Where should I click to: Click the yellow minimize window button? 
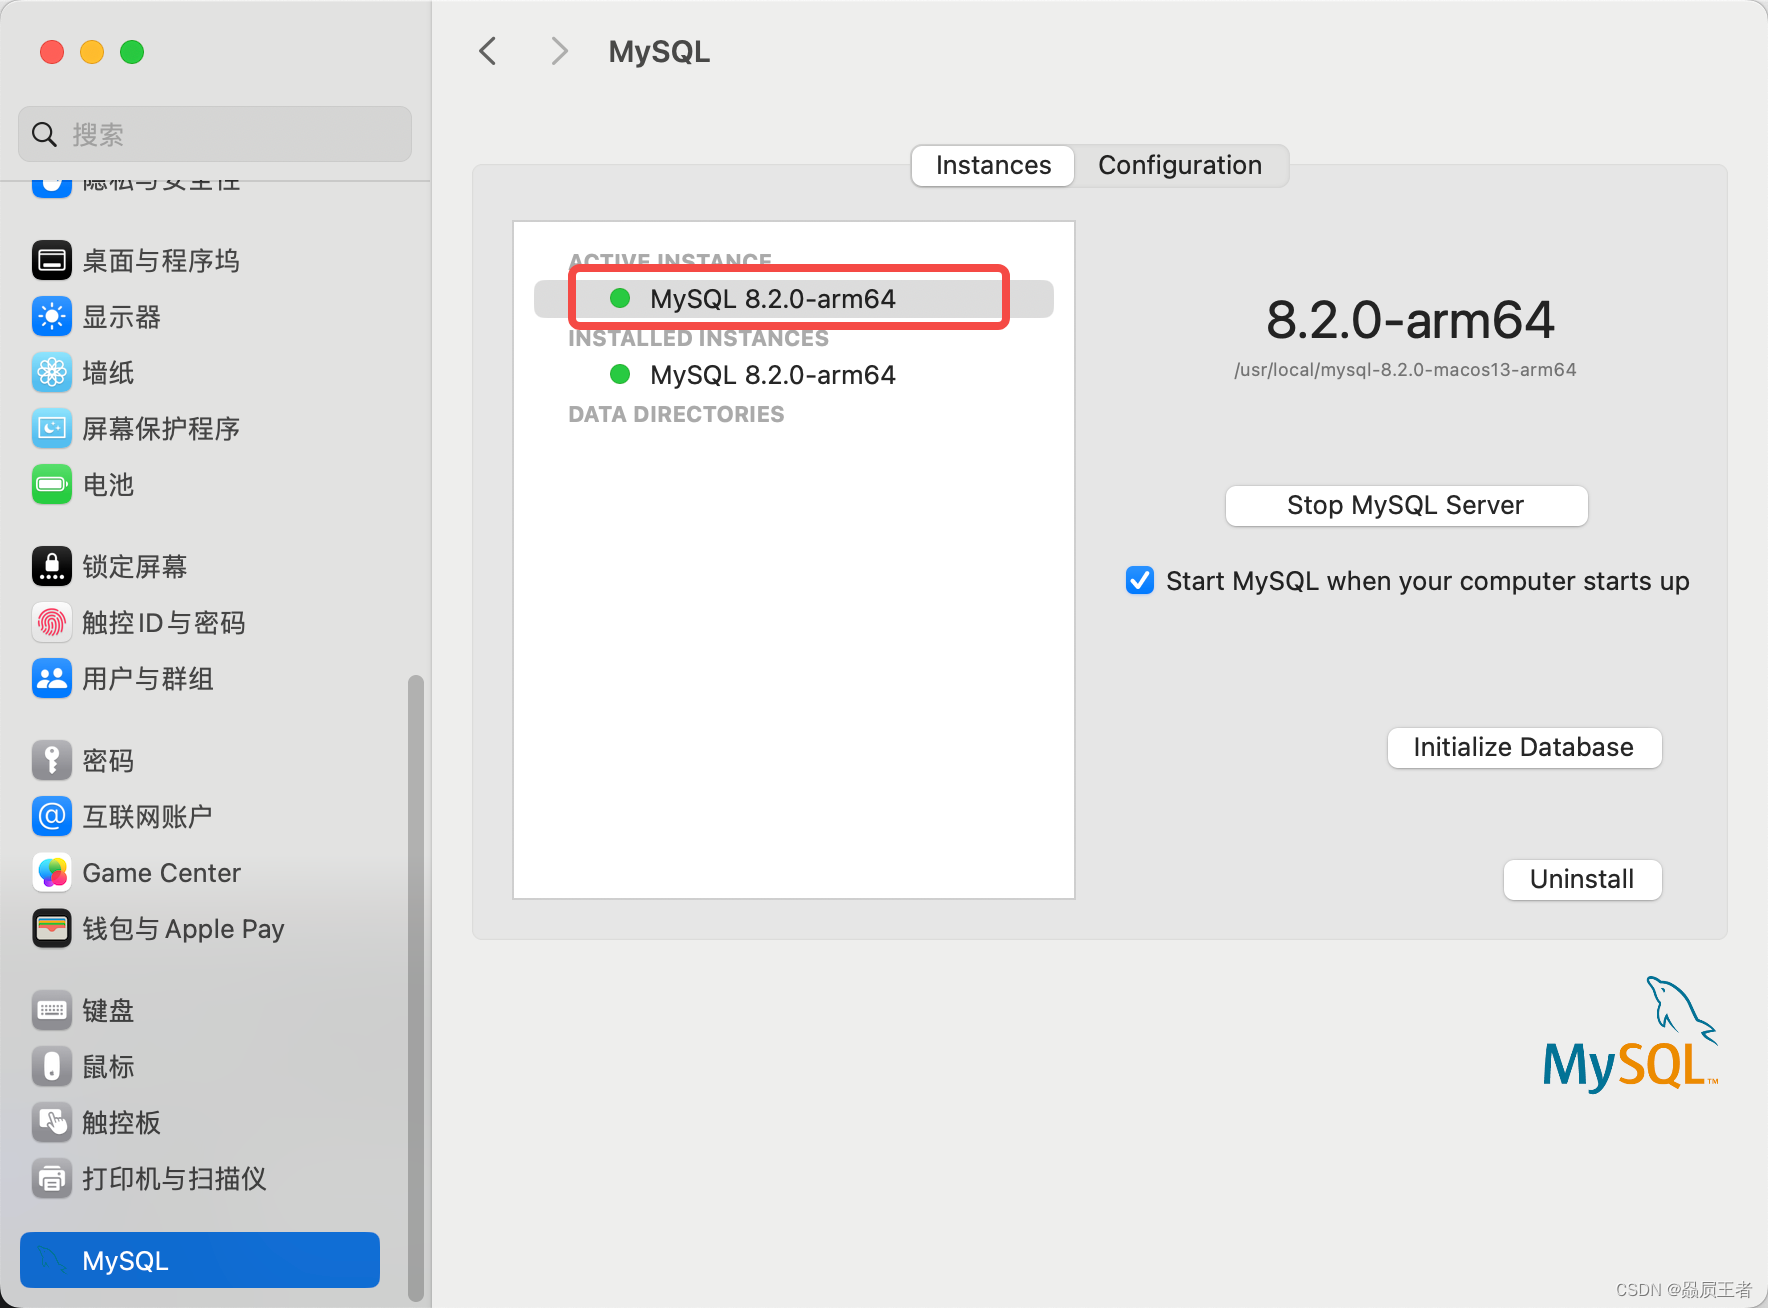pos(92,52)
